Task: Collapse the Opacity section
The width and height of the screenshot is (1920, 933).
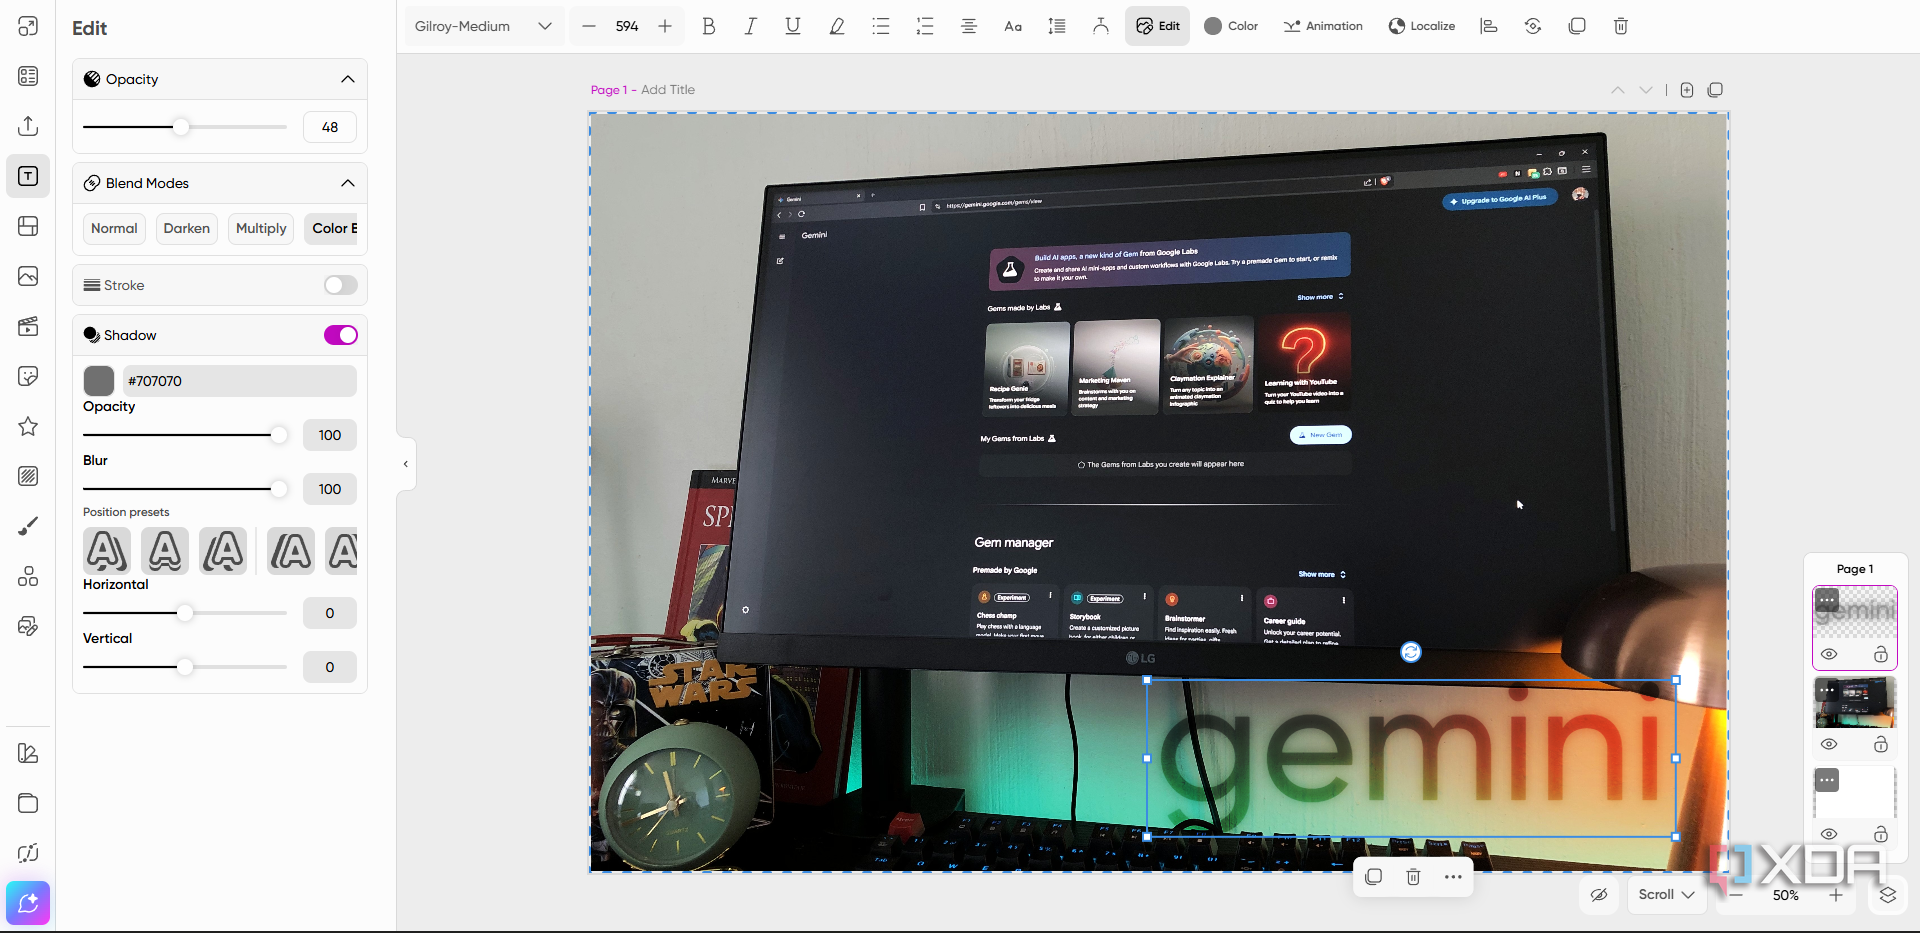Action: pyautogui.click(x=348, y=79)
